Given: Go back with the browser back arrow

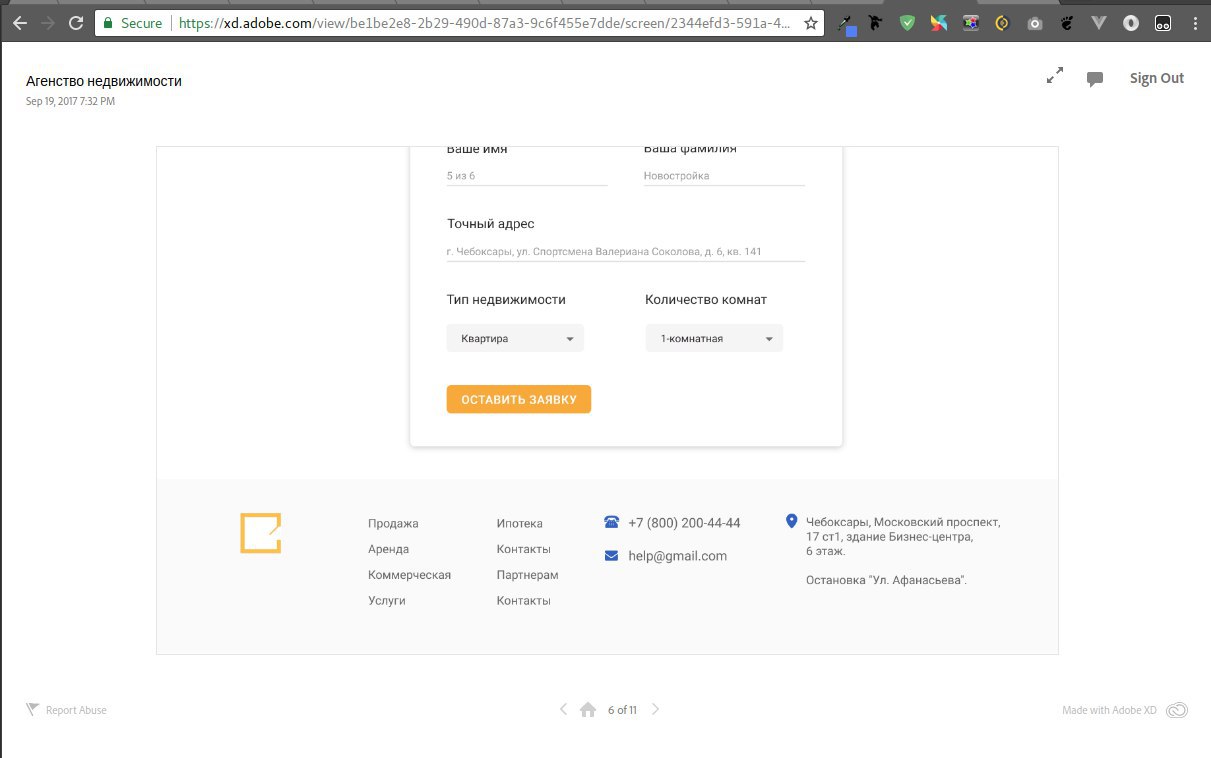Looking at the screenshot, I should 19,22.
